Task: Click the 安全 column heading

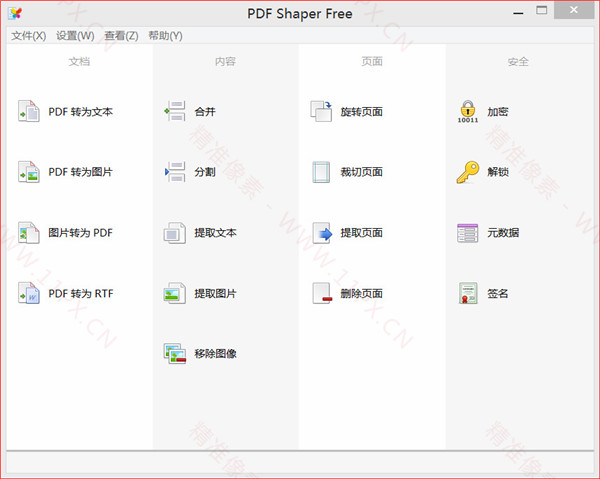Action: (x=518, y=61)
